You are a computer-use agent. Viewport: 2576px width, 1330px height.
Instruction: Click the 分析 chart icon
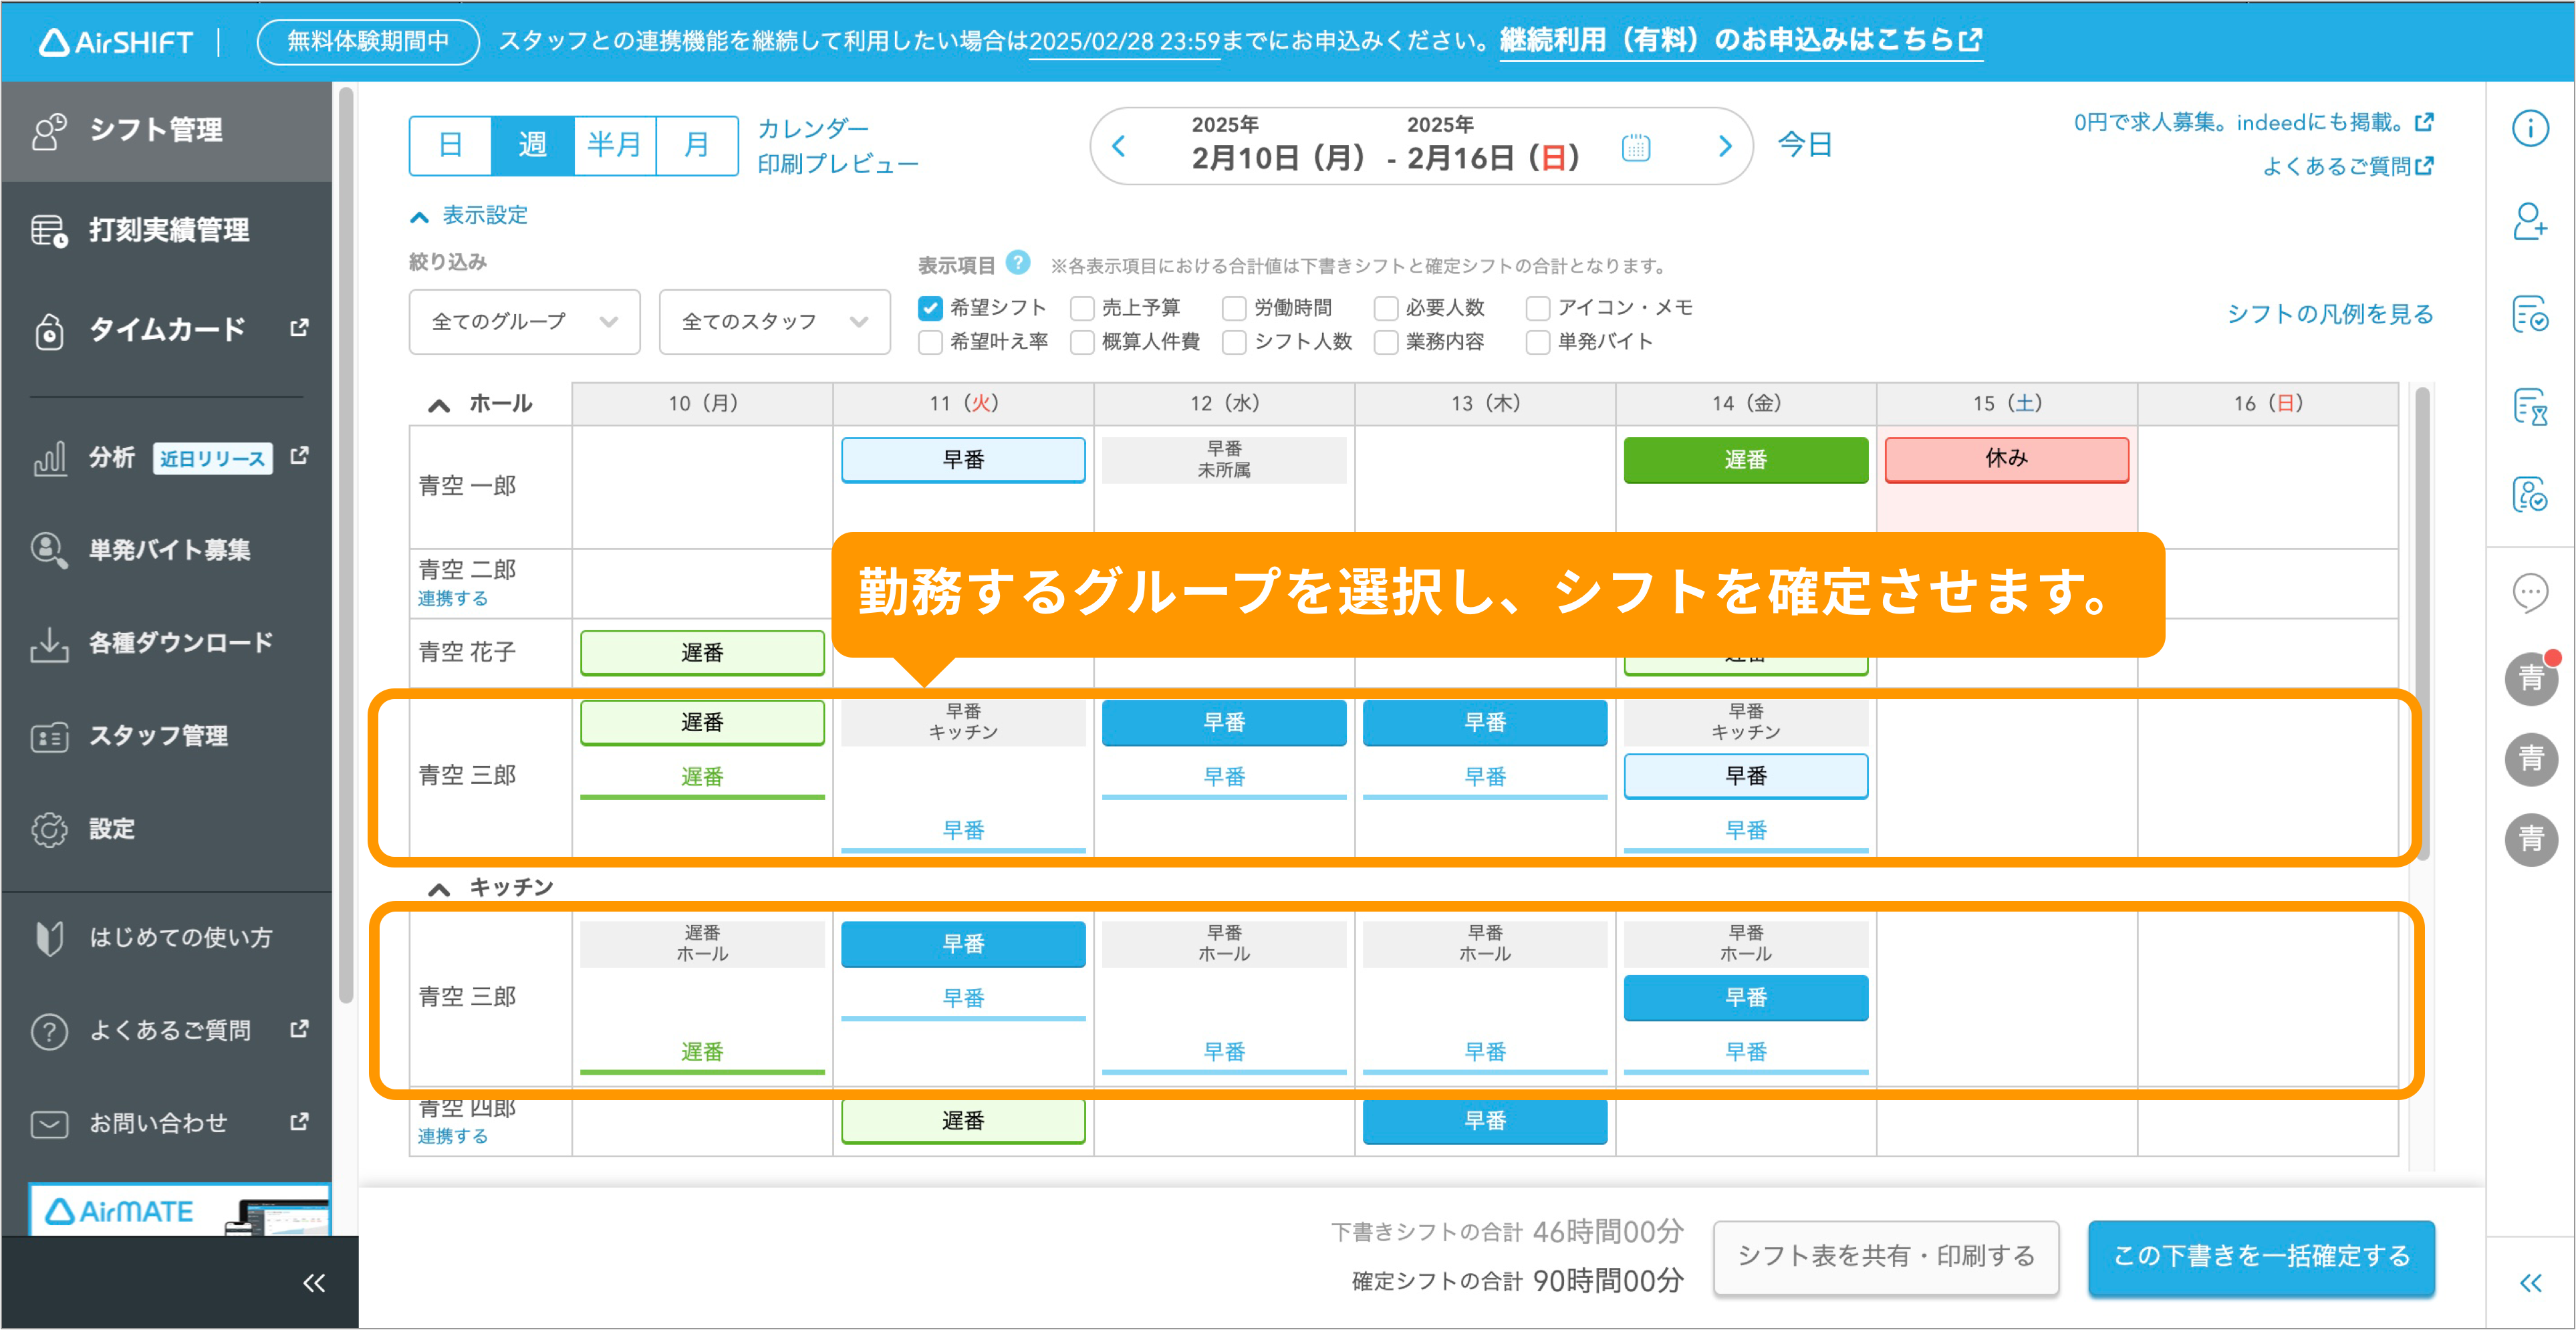click(x=49, y=458)
